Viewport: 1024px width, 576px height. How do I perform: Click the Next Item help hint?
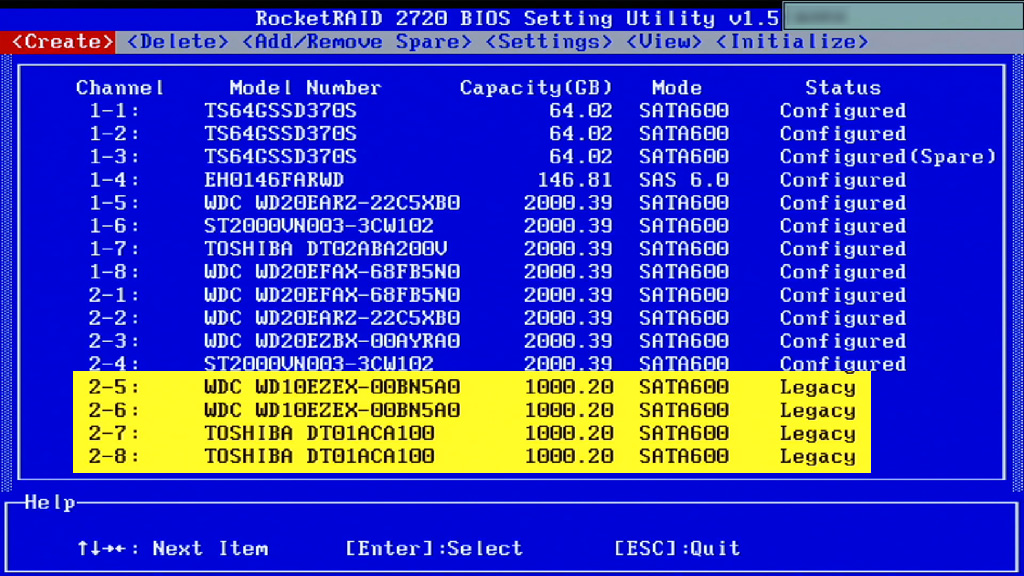tap(210, 548)
